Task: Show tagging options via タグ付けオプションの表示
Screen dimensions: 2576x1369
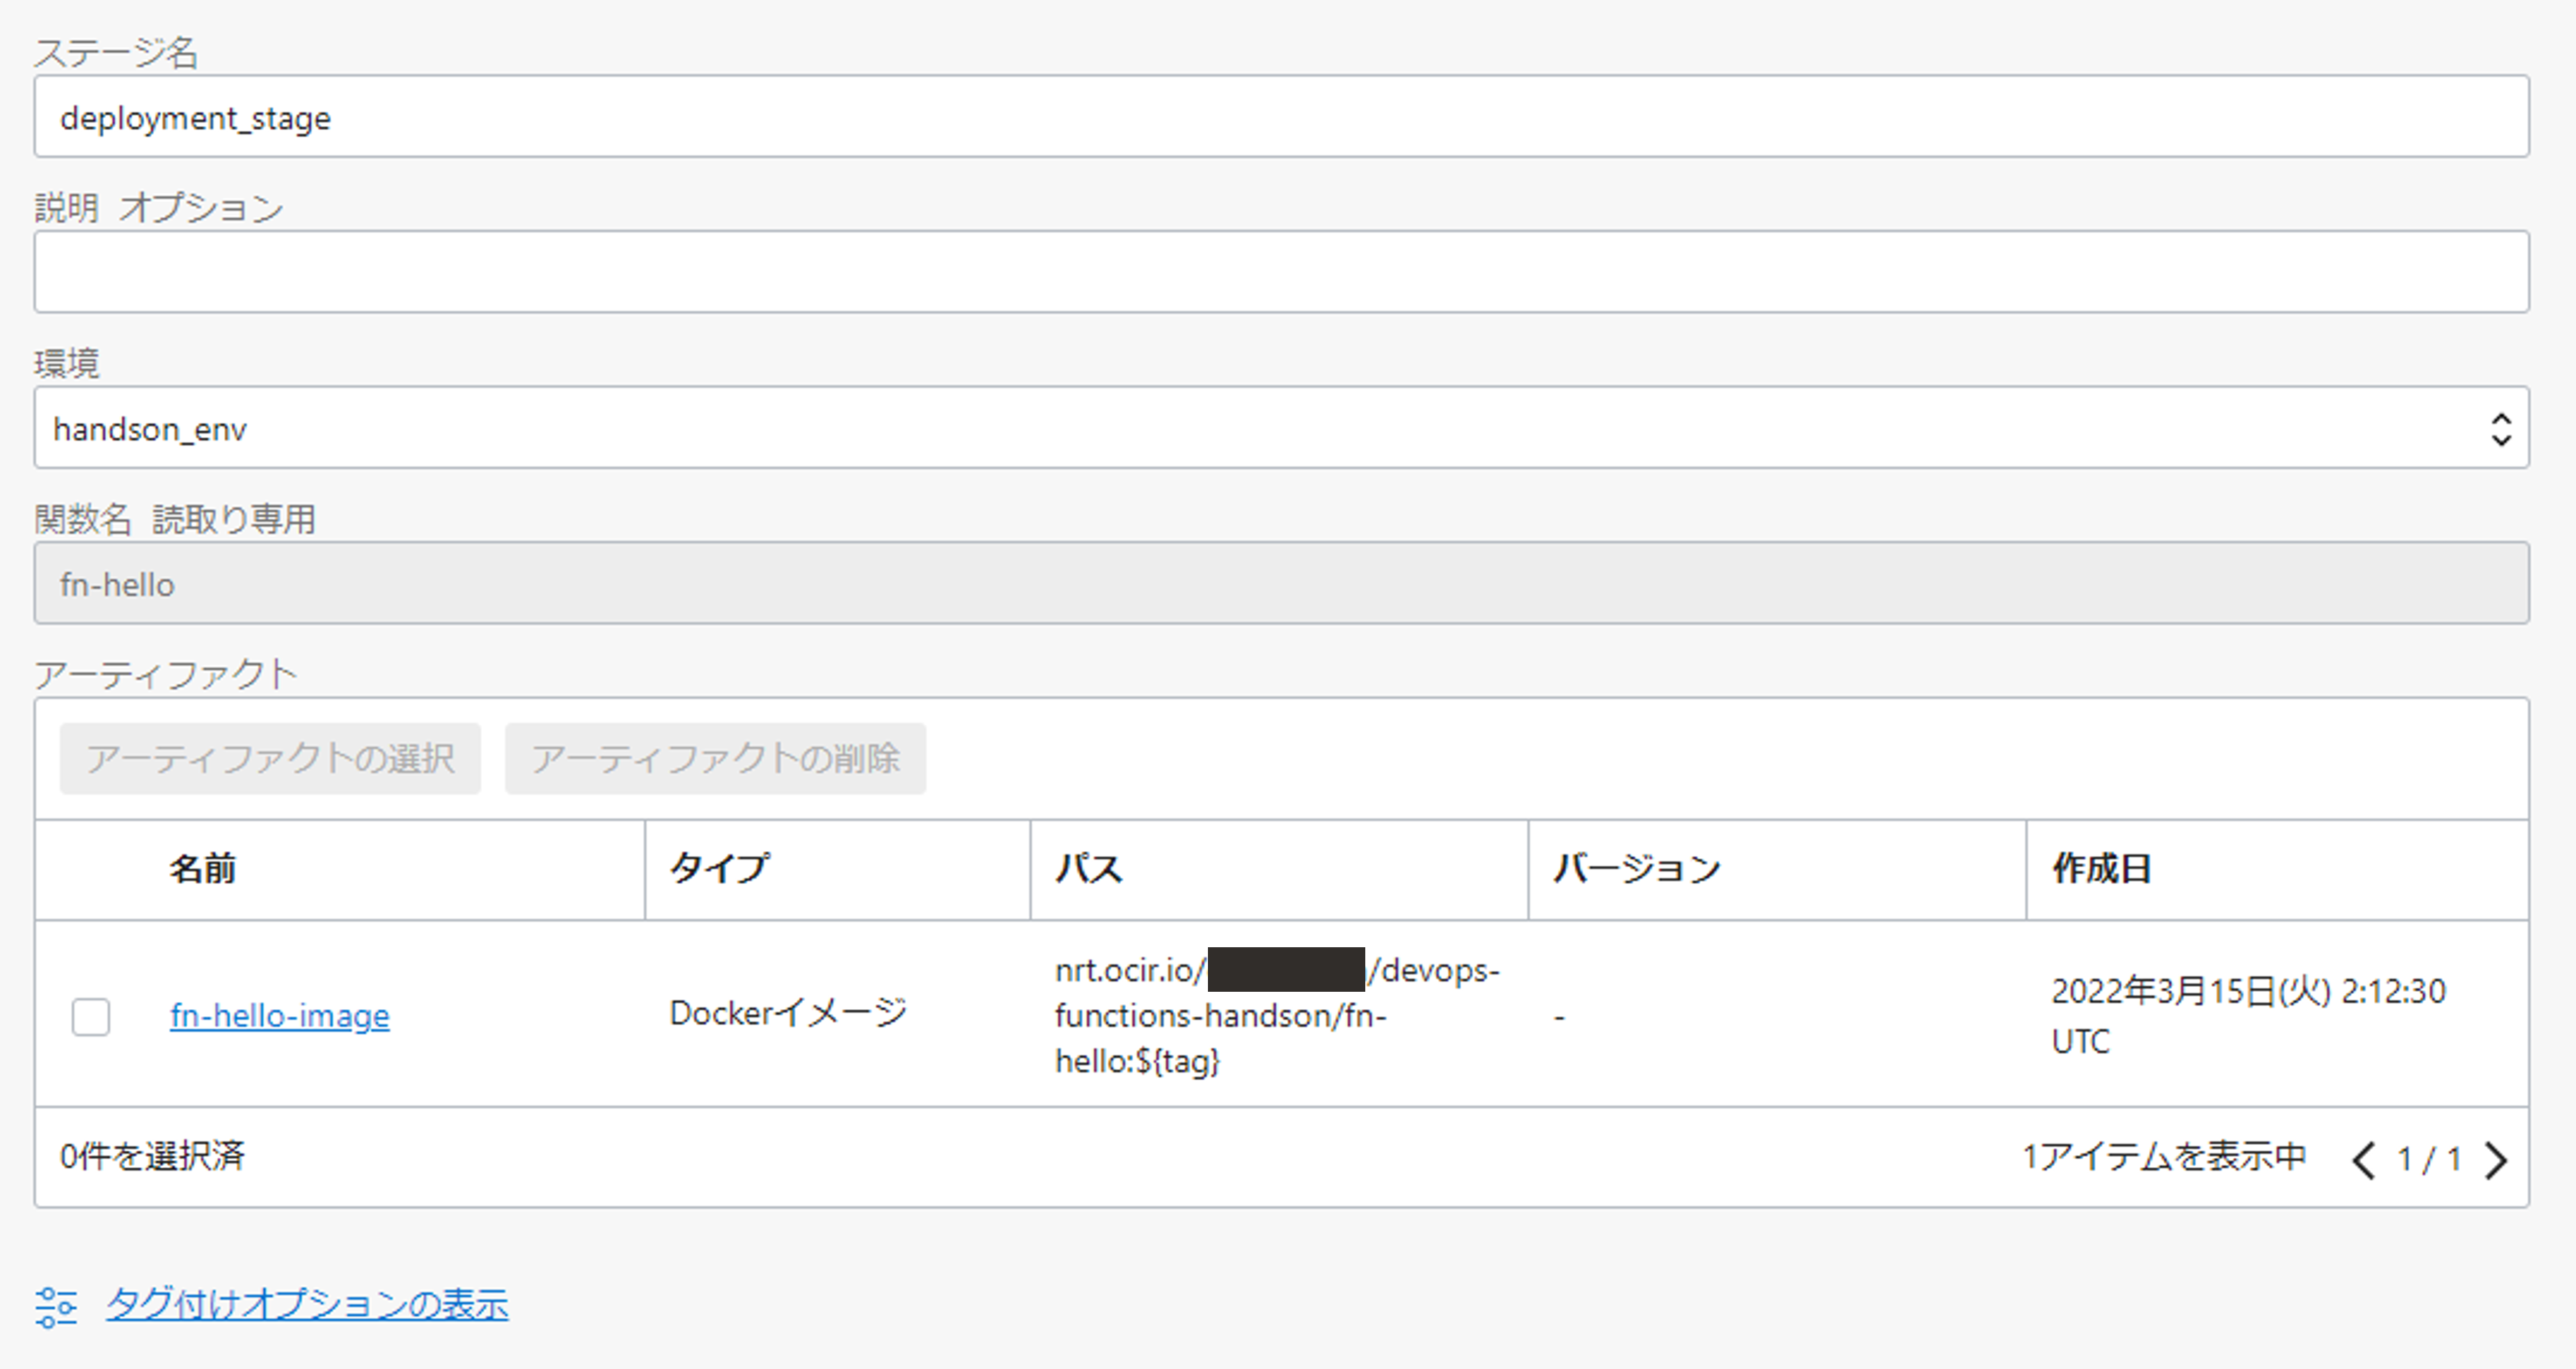Action: (307, 1304)
